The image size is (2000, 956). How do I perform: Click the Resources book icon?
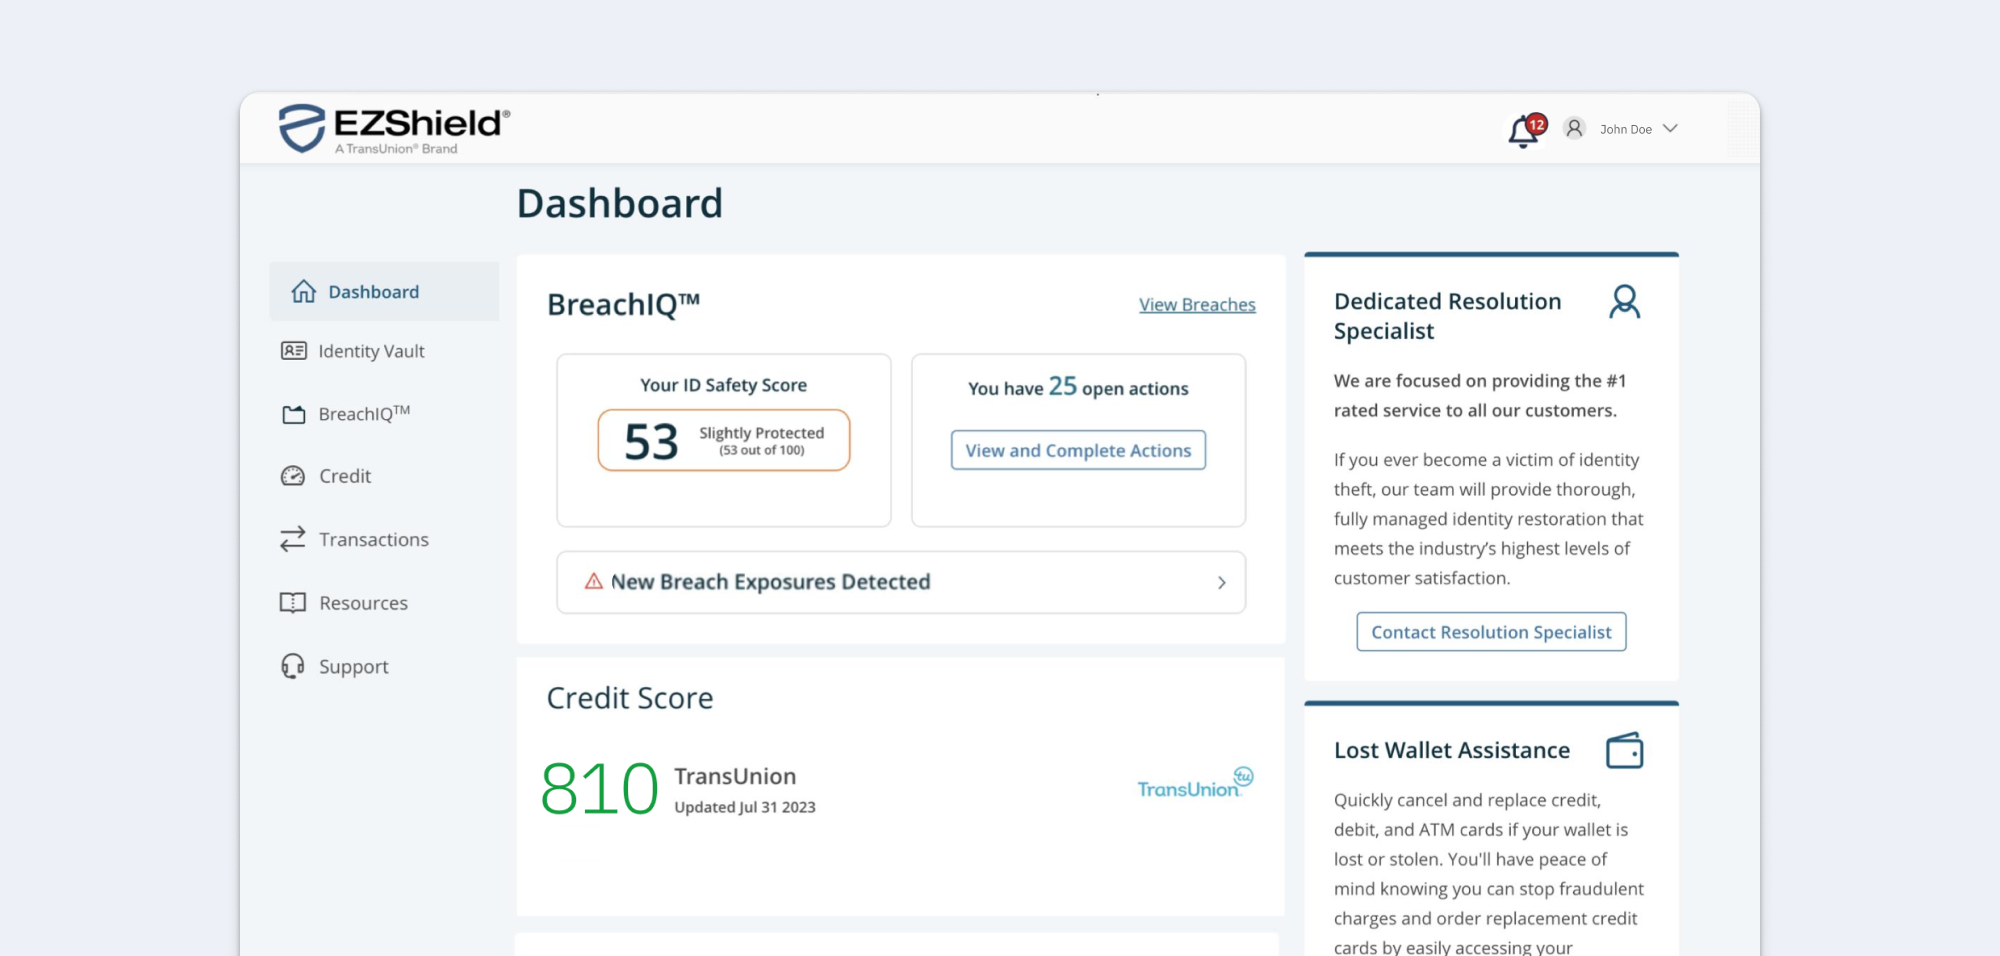293,602
